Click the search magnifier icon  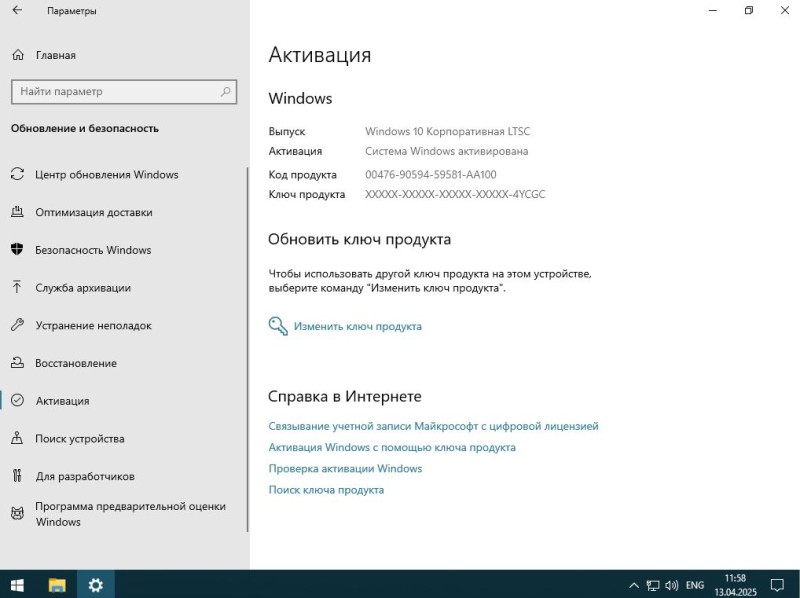tap(226, 91)
